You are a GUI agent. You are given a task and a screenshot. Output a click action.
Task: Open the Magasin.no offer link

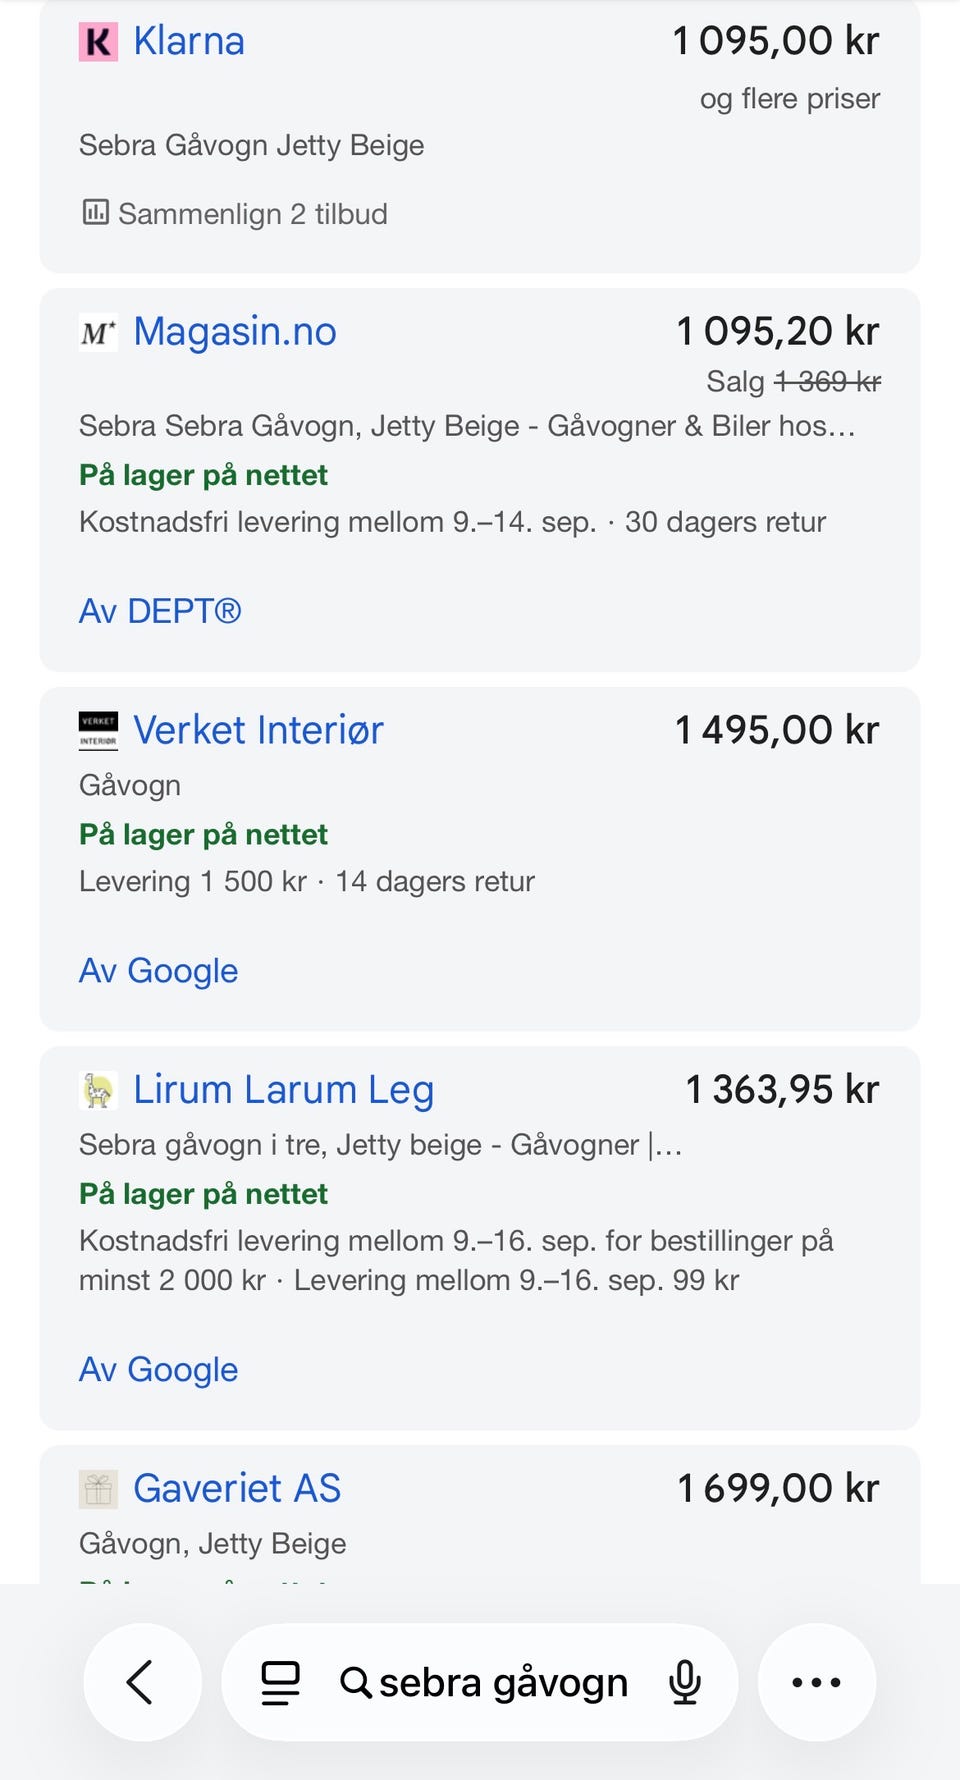[235, 332]
